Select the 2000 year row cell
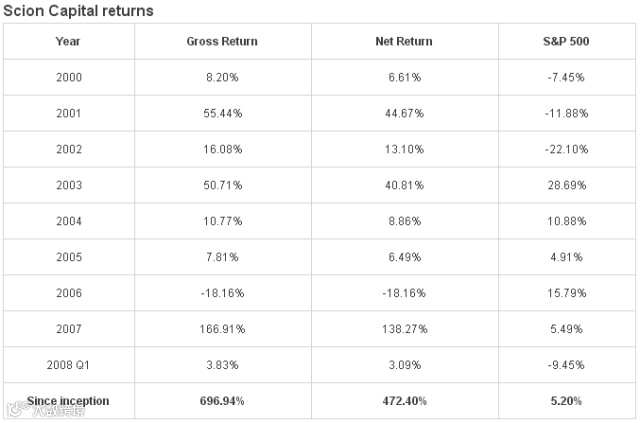Viewport: 640px width, 423px height. [x=69, y=77]
